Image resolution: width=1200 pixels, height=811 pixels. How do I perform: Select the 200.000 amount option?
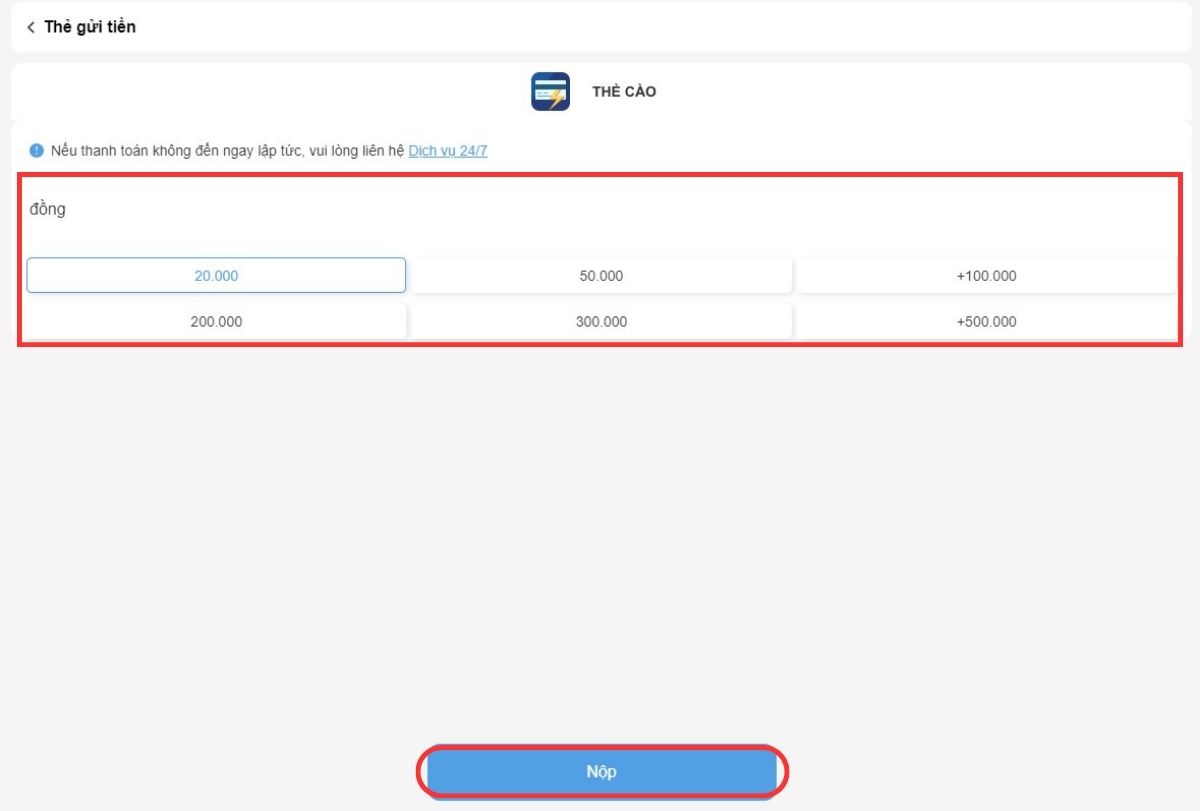pos(216,321)
